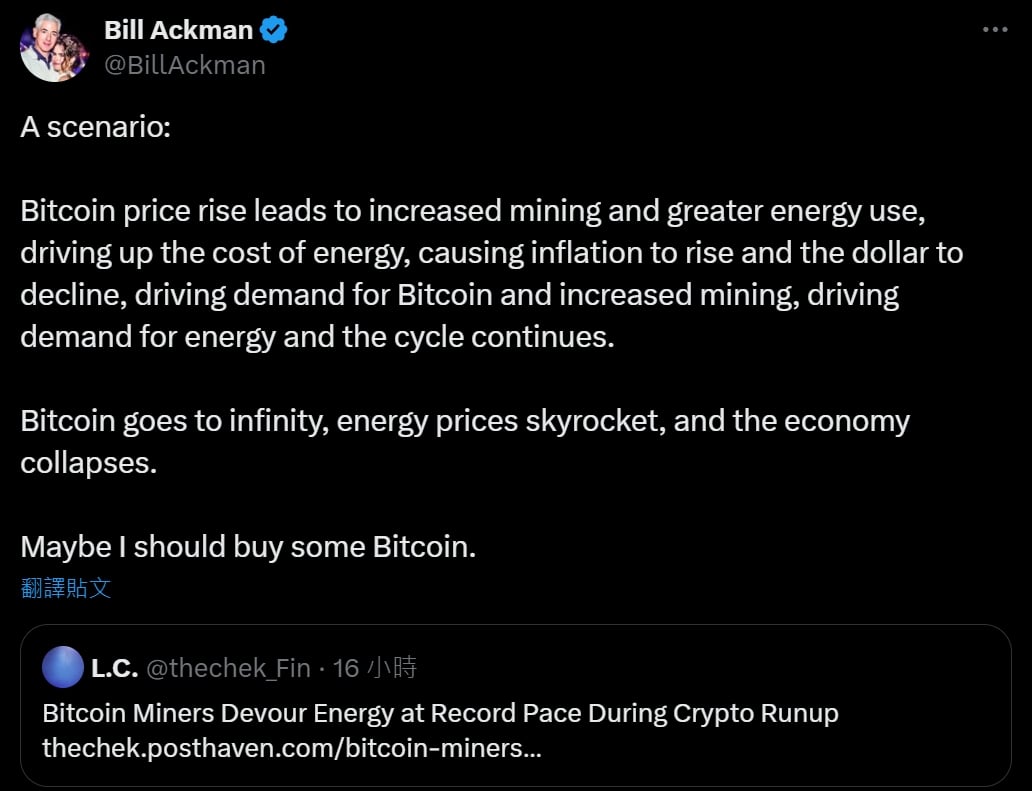Open the Bill Ackman display name
The height and width of the screenshot is (791, 1032).
click(x=178, y=30)
